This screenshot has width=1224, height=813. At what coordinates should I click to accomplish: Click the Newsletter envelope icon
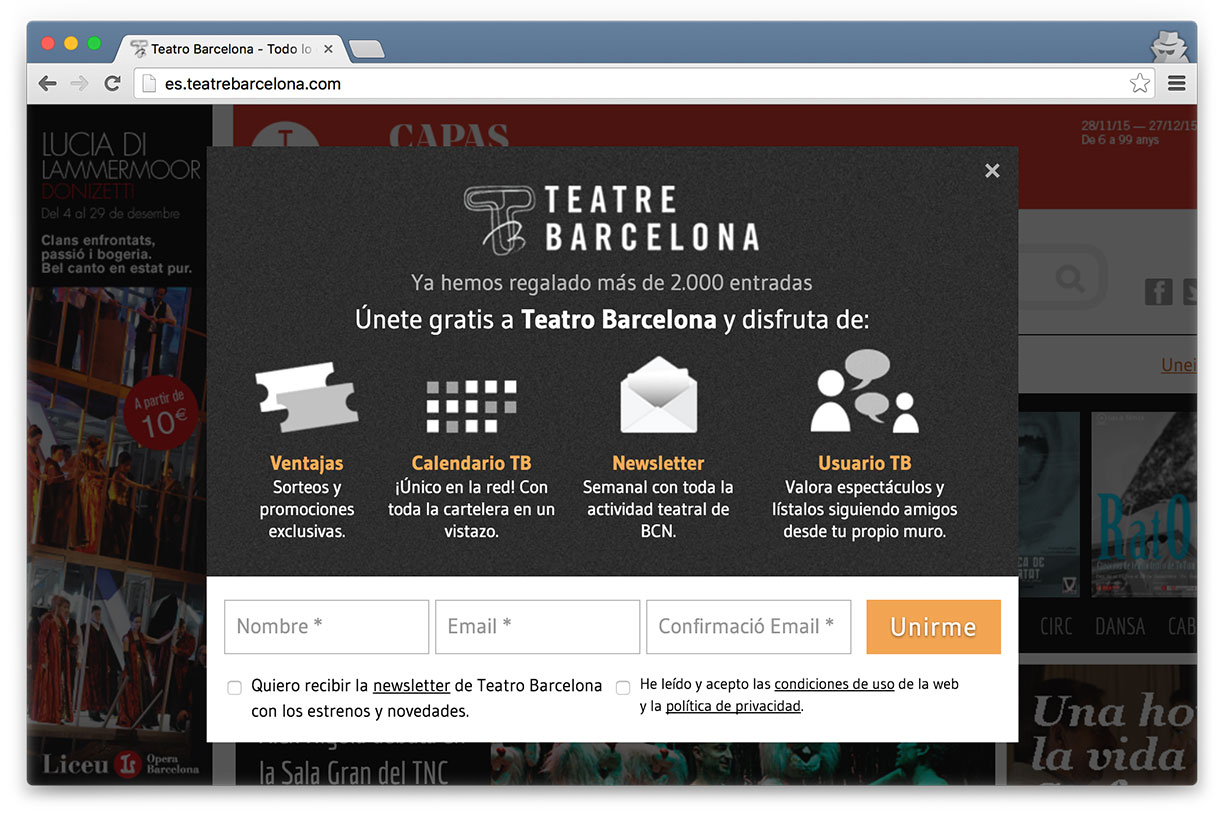click(658, 394)
